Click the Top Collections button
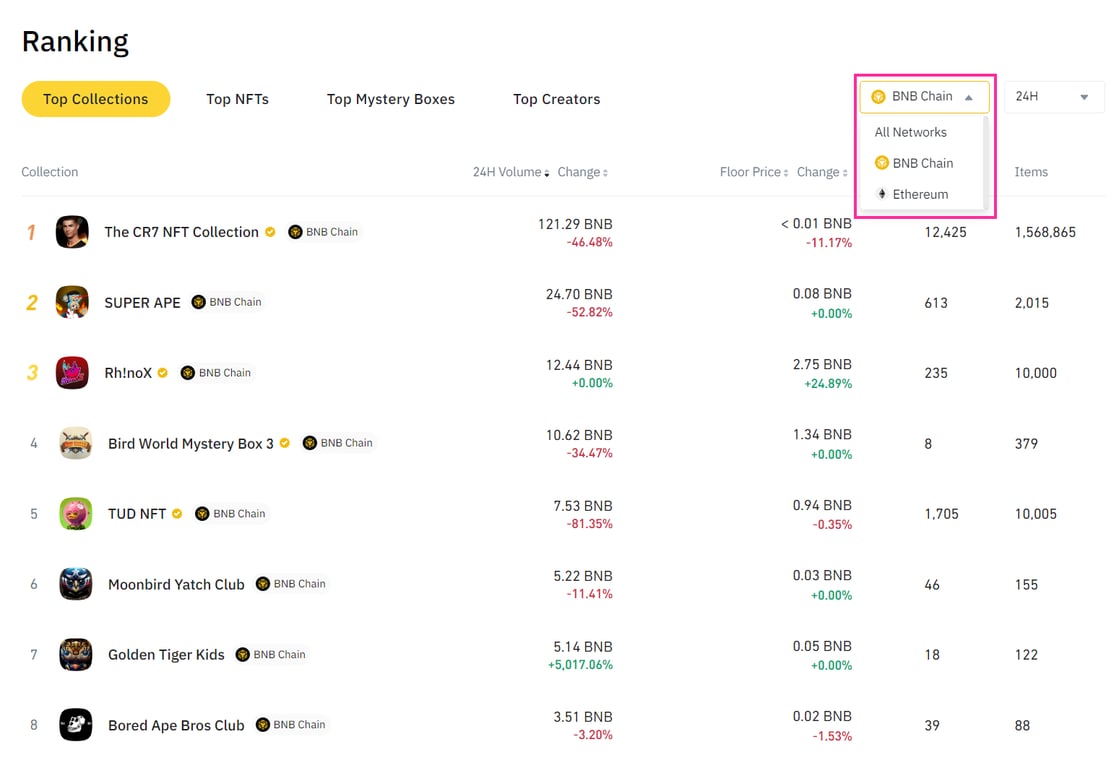The width and height of the screenshot is (1119, 768). [96, 99]
